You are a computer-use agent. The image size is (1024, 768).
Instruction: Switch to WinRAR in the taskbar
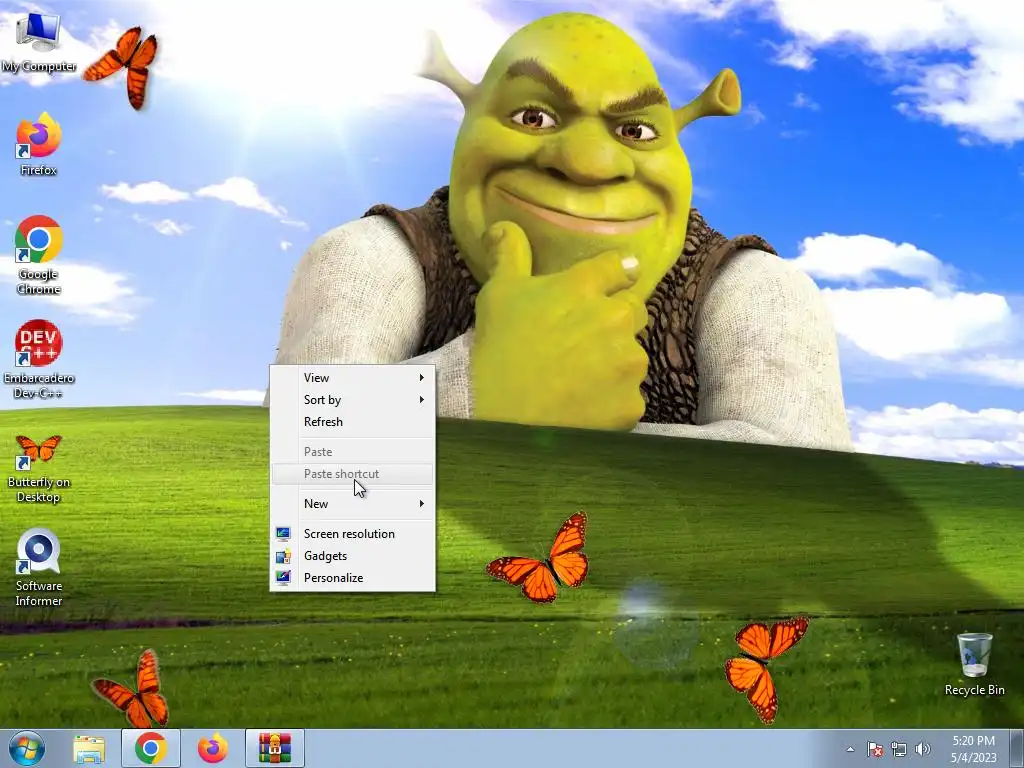pos(274,748)
